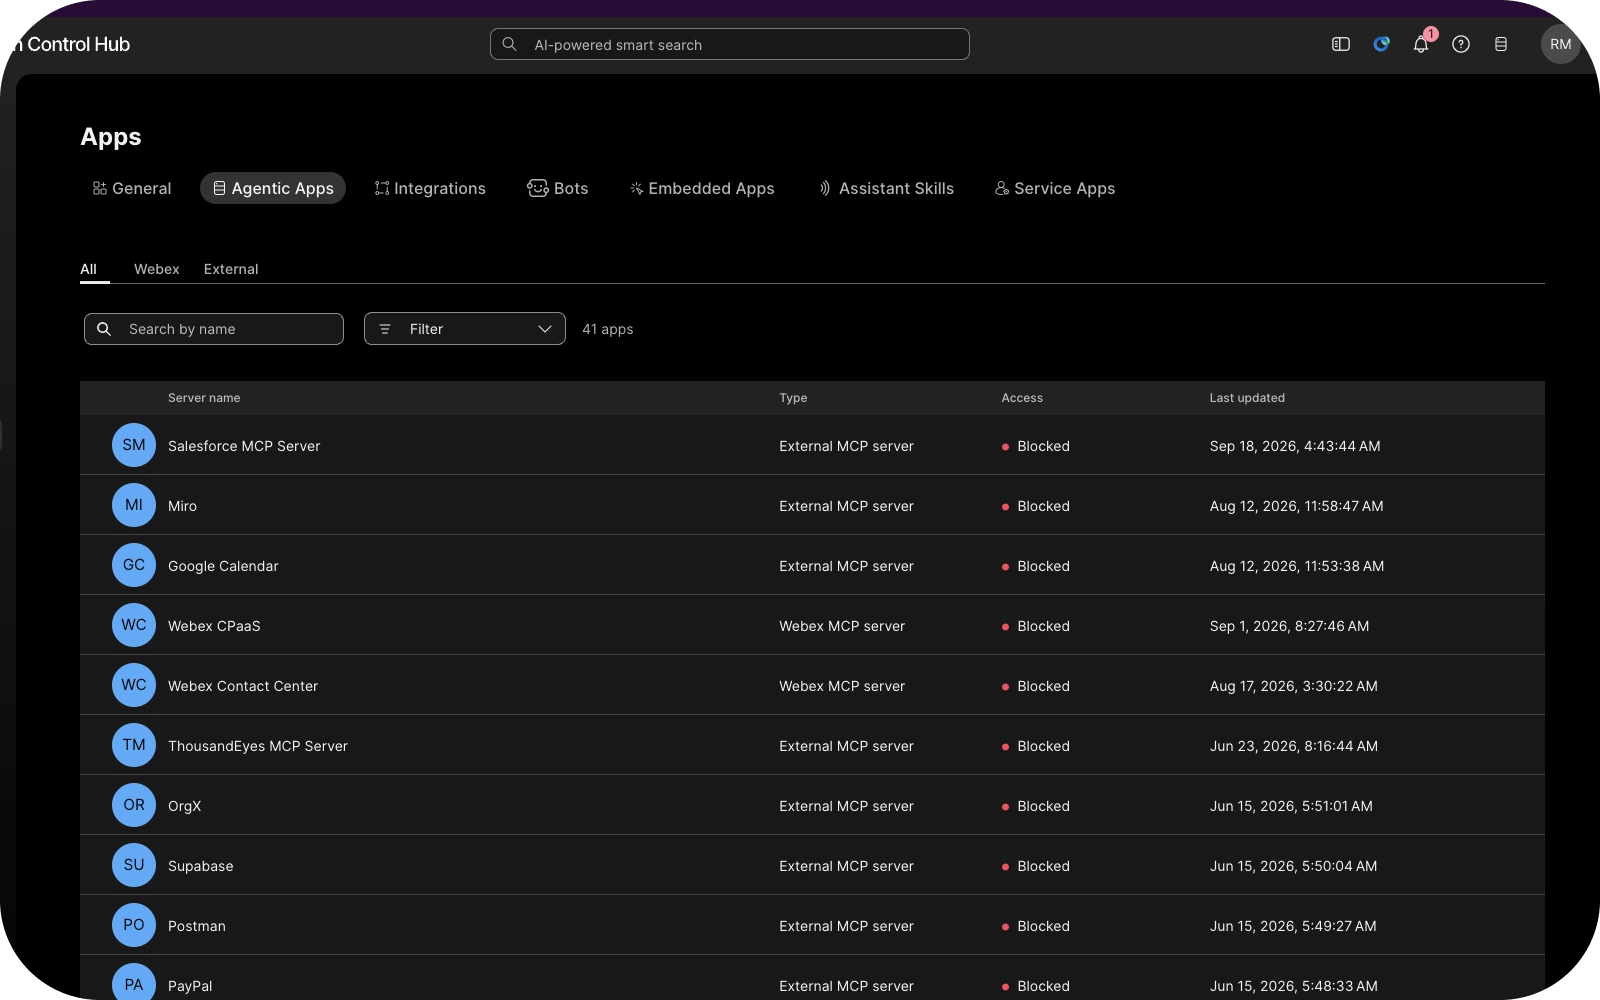Select Webex MCP server type in Webex CPaaS row
Screen dimensions: 1600x1000
(x=842, y=626)
